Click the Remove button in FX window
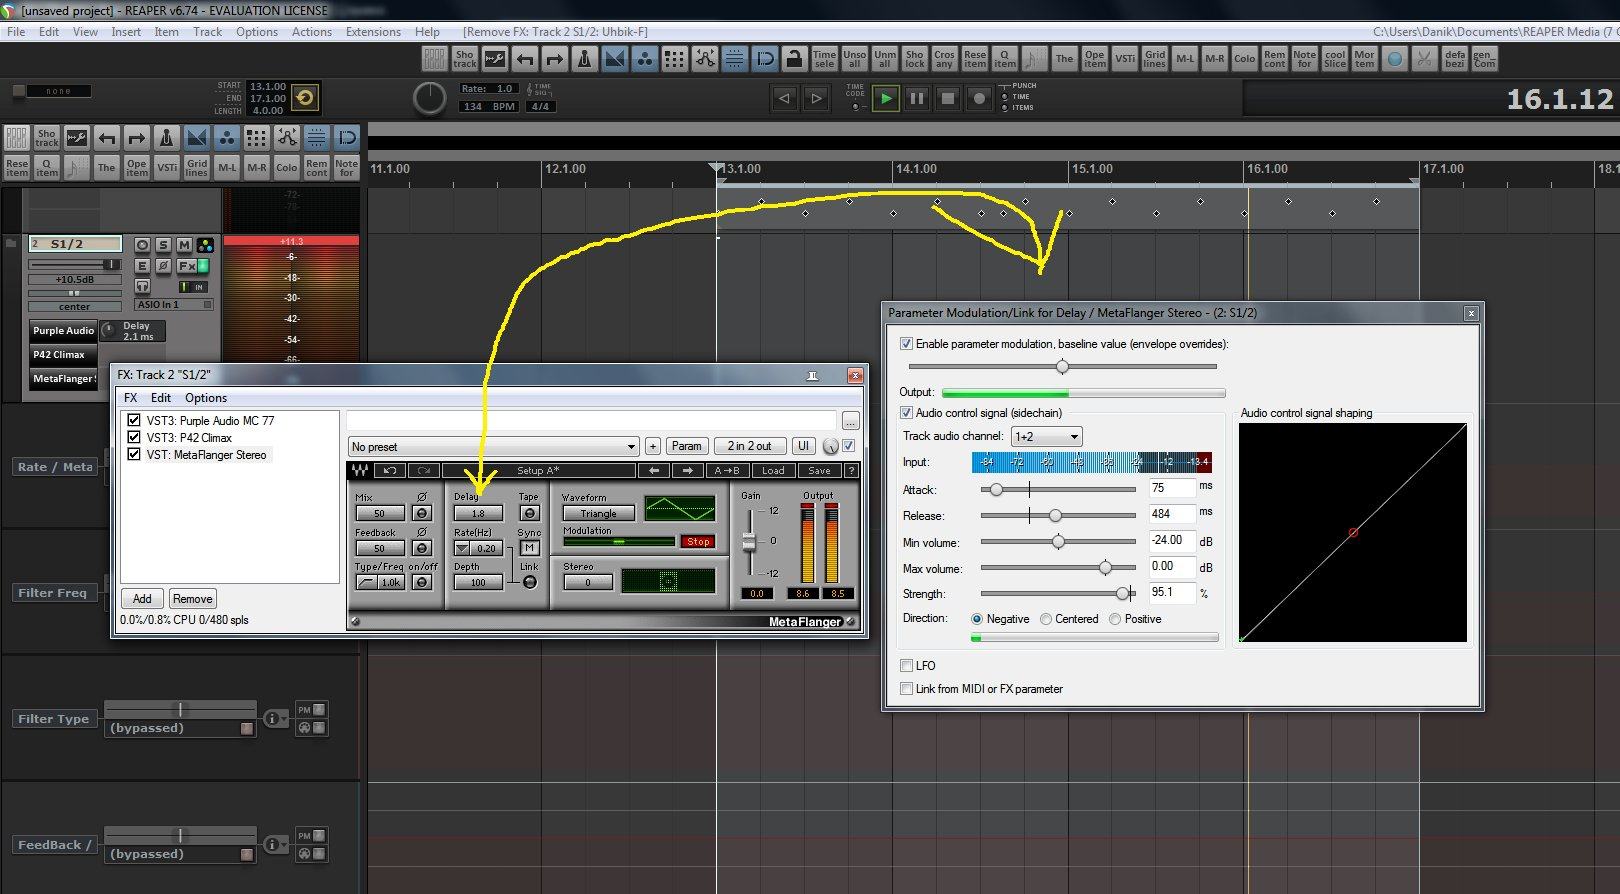The width and height of the screenshot is (1620, 894). point(192,599)
